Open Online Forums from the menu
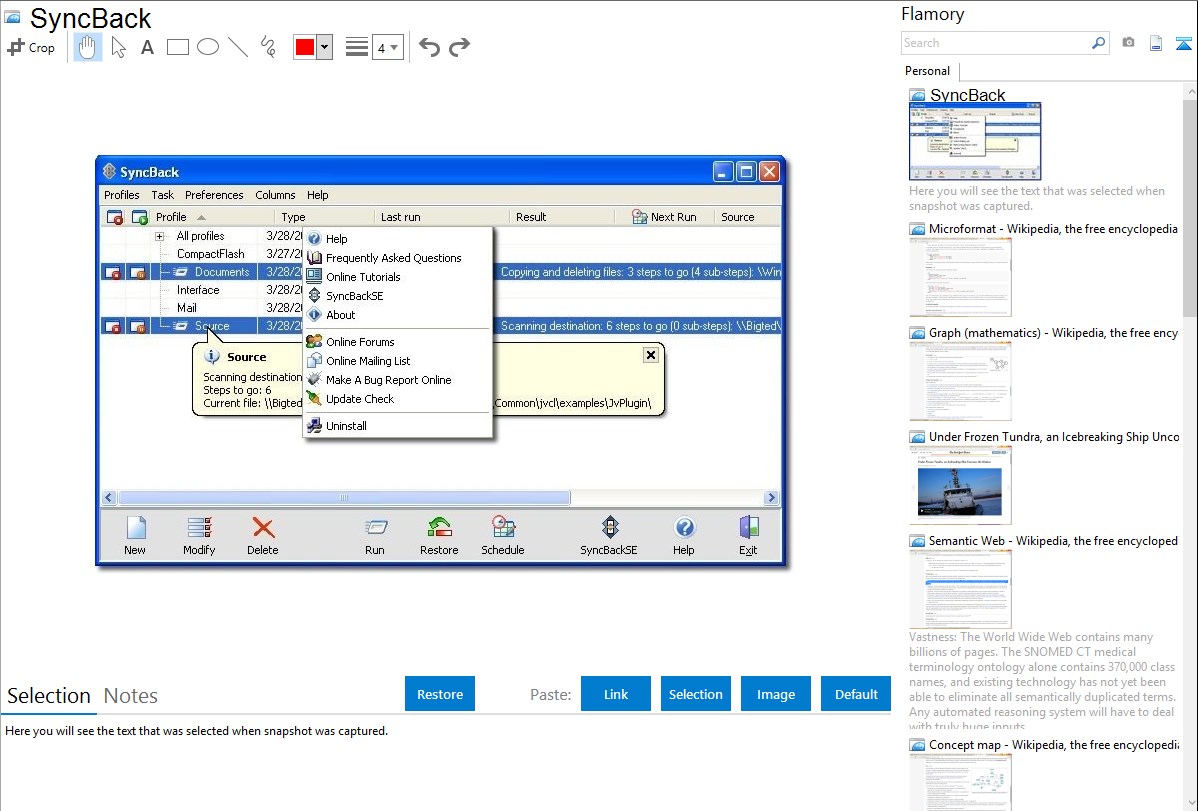Viewport: 1198px width, 811px height. 397,342
